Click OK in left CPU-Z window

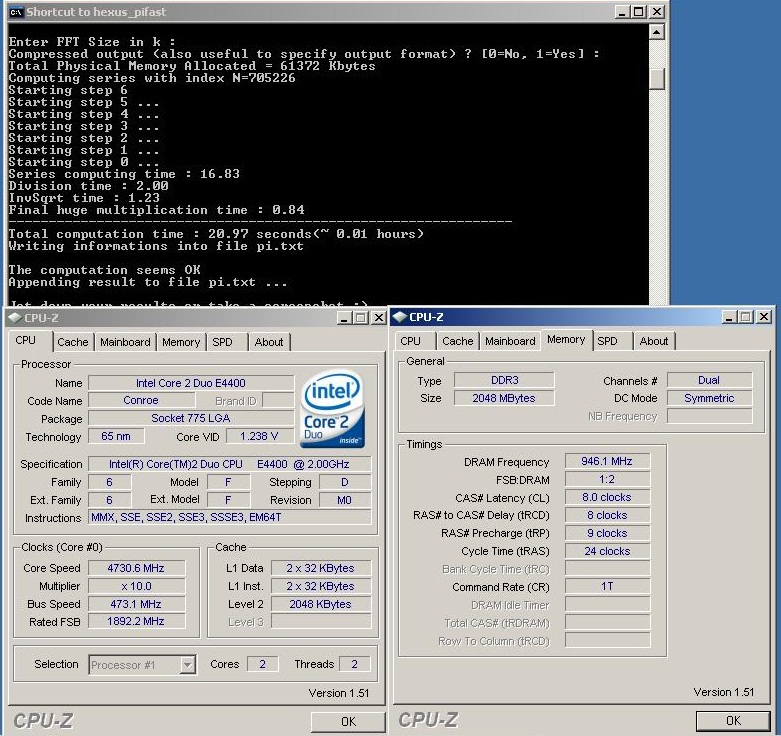tap(348, 722)
